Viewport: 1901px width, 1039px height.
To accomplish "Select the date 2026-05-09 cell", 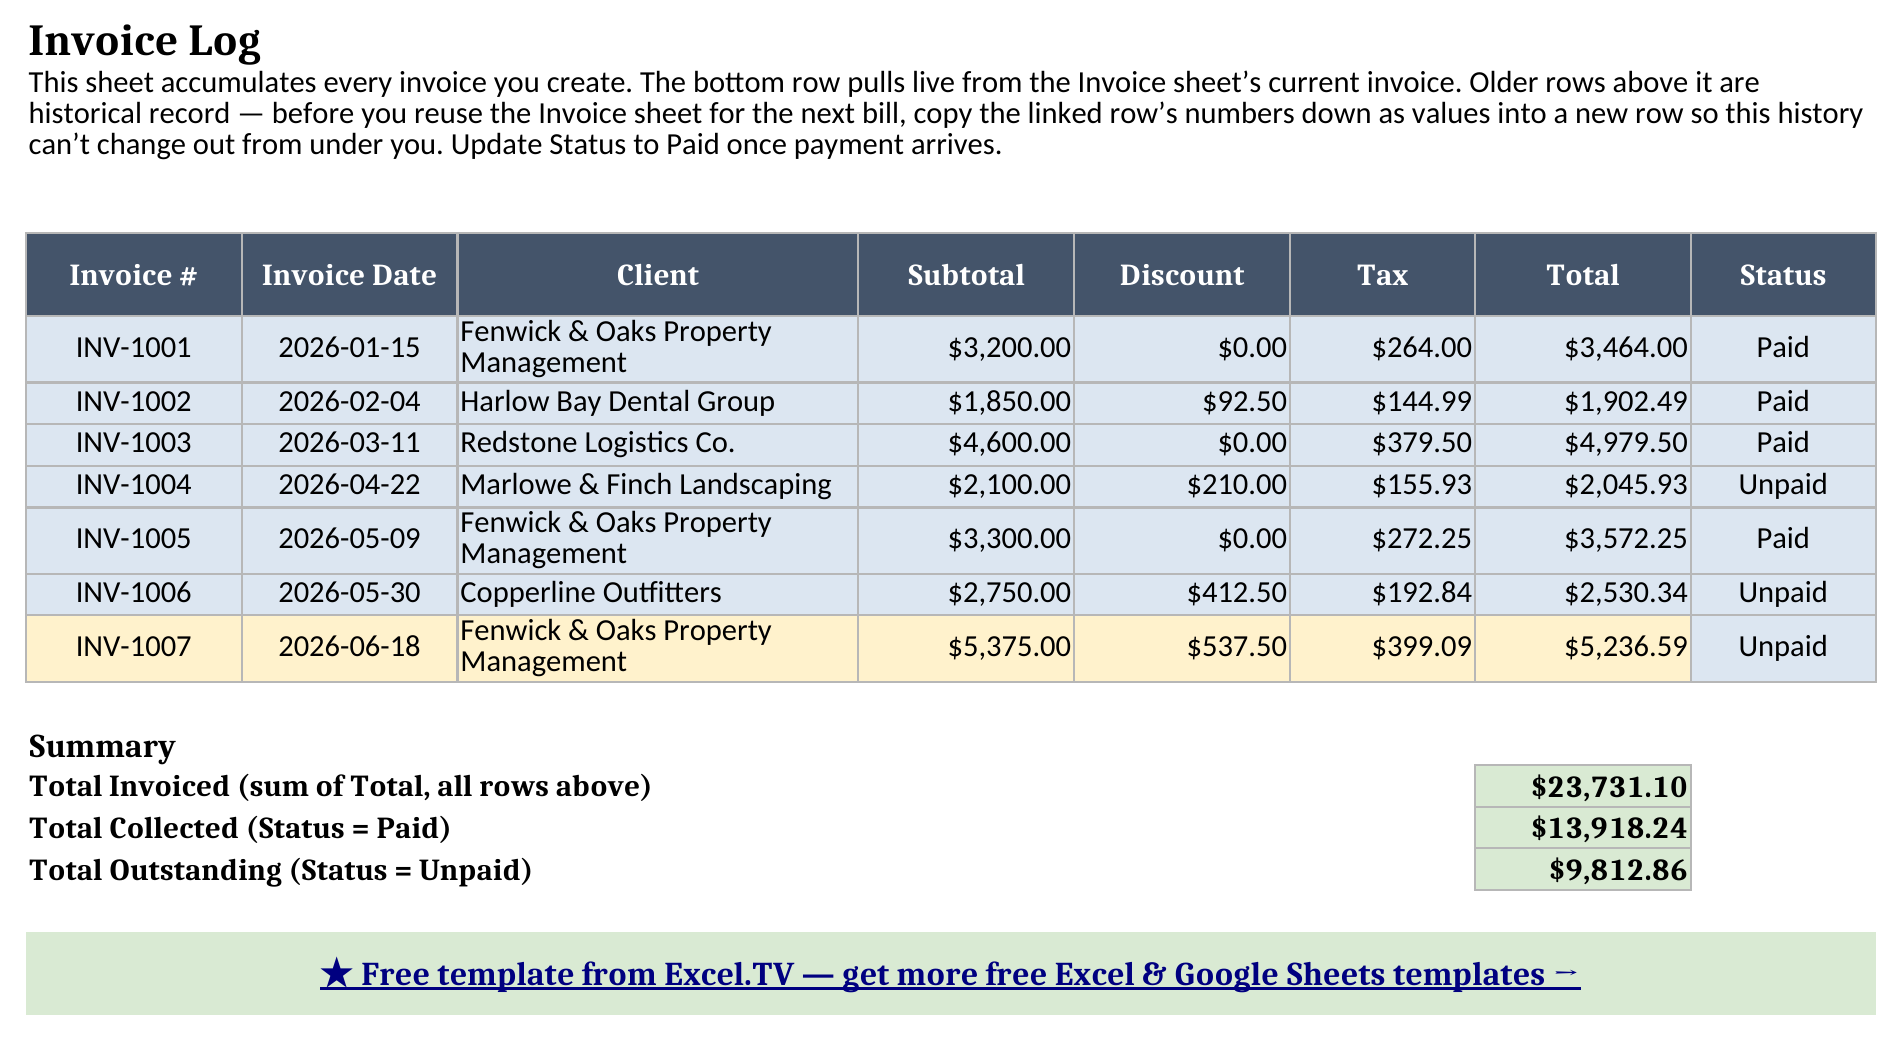I will 349,539.
